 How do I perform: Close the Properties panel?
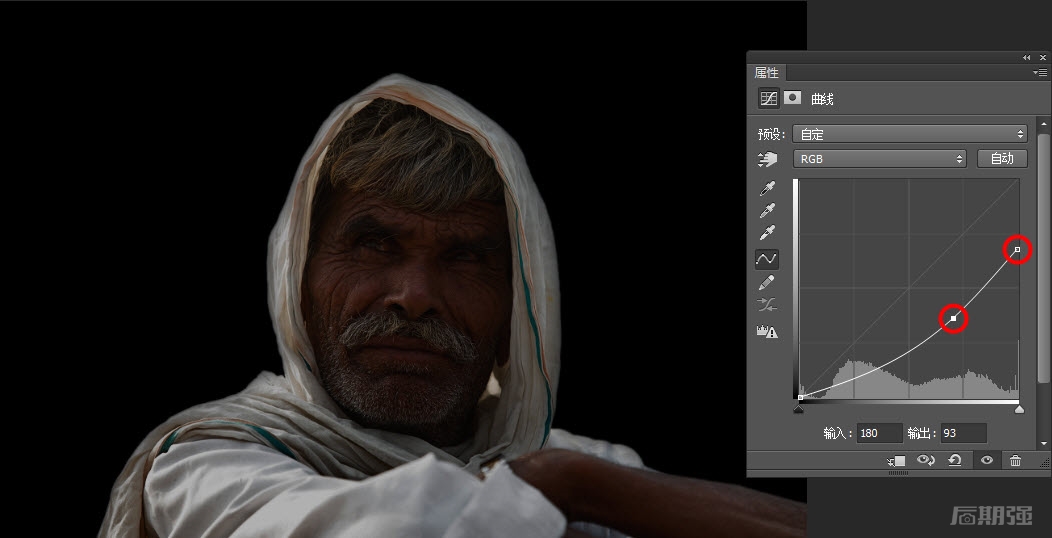(x=1043, y=58)
